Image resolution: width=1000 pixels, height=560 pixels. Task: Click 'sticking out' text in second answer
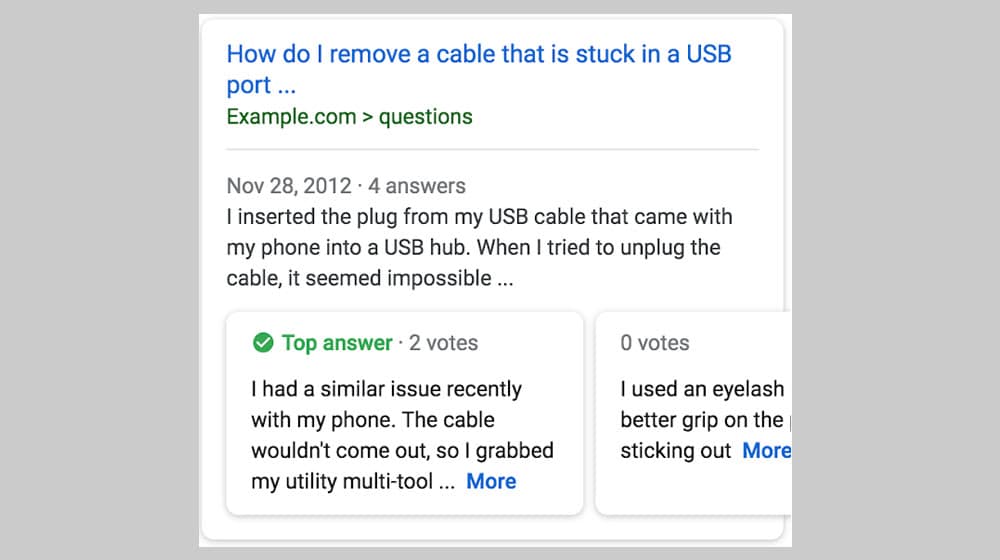click(x=675, y=451)
